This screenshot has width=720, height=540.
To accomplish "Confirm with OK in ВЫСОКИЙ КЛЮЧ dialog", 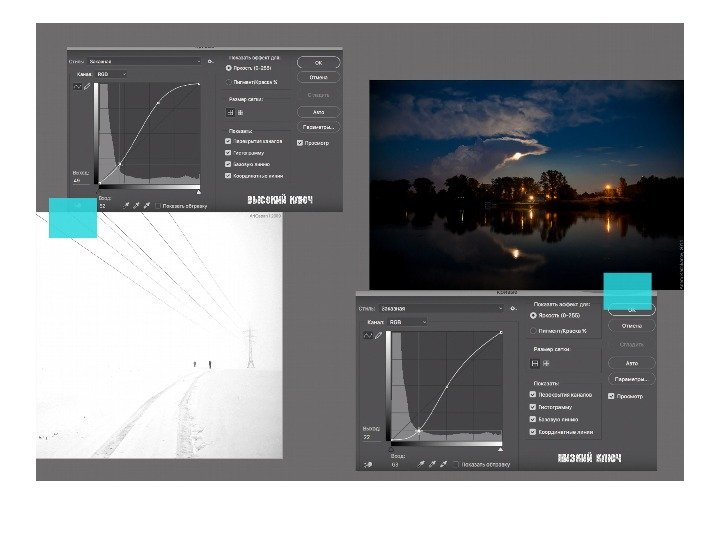I will 319,63.
